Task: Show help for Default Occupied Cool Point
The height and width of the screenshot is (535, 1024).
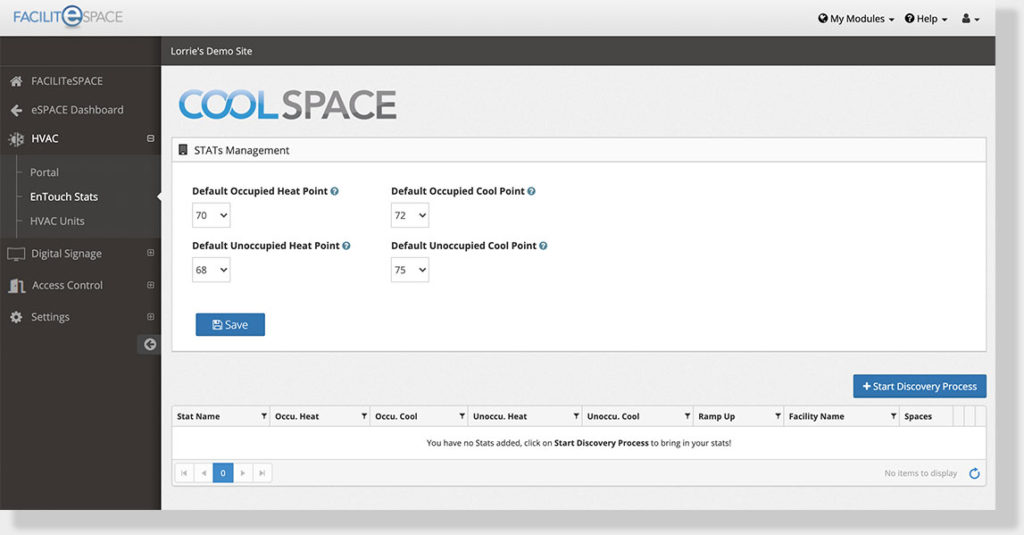Action: [532, 191]
